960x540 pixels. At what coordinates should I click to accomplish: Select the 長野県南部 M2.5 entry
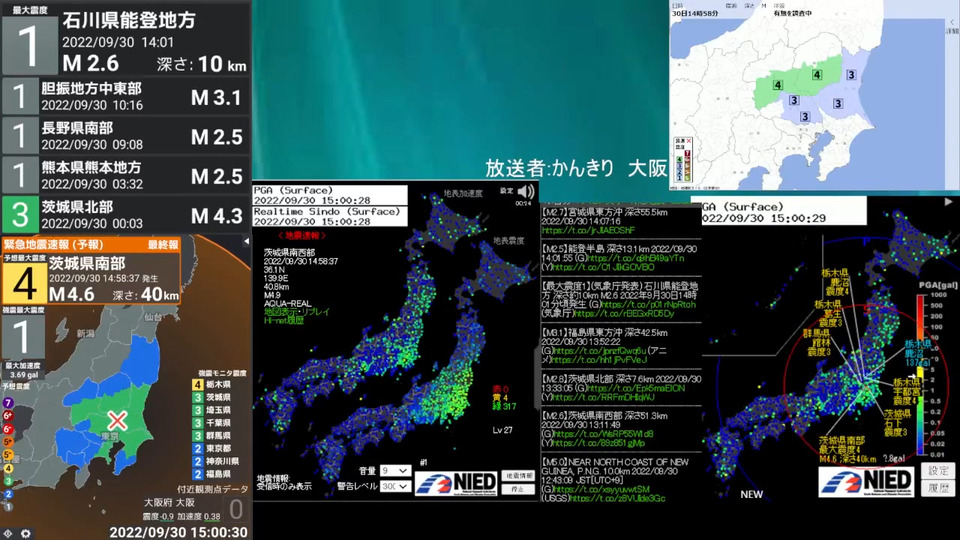(126, 136)
